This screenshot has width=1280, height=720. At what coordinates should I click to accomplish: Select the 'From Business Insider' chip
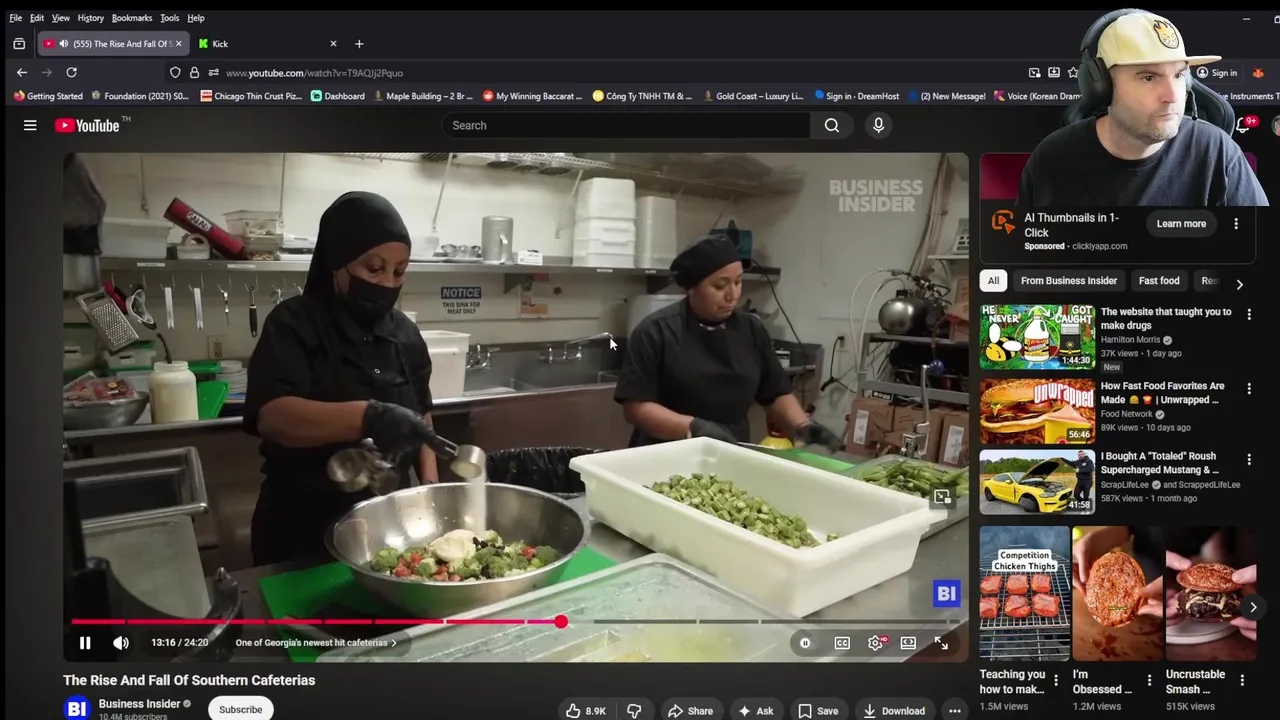[1069, 281]
